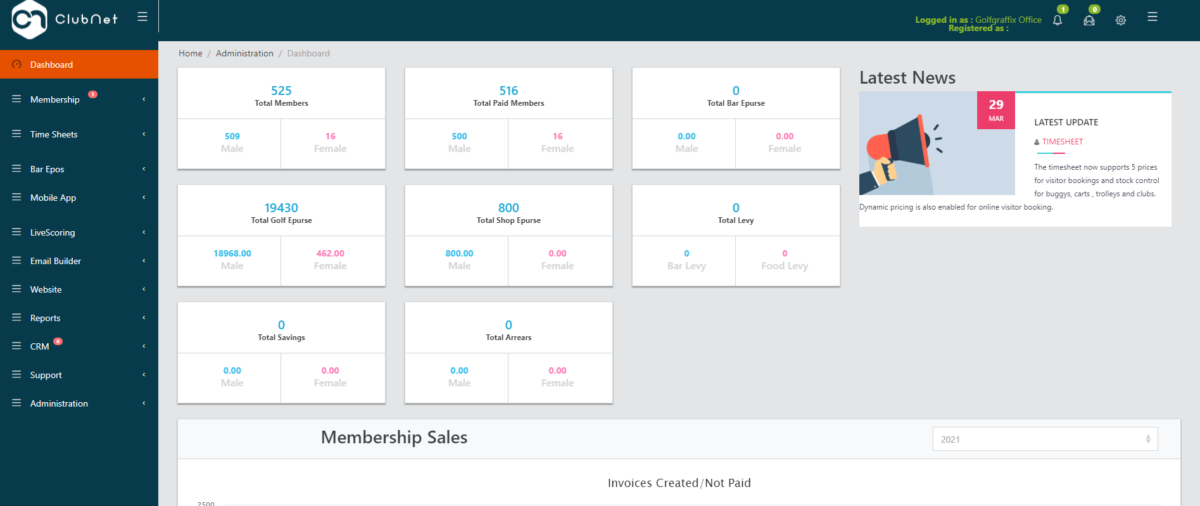
Task: Expand the Reports sidebar section
Action: point(79,318)
